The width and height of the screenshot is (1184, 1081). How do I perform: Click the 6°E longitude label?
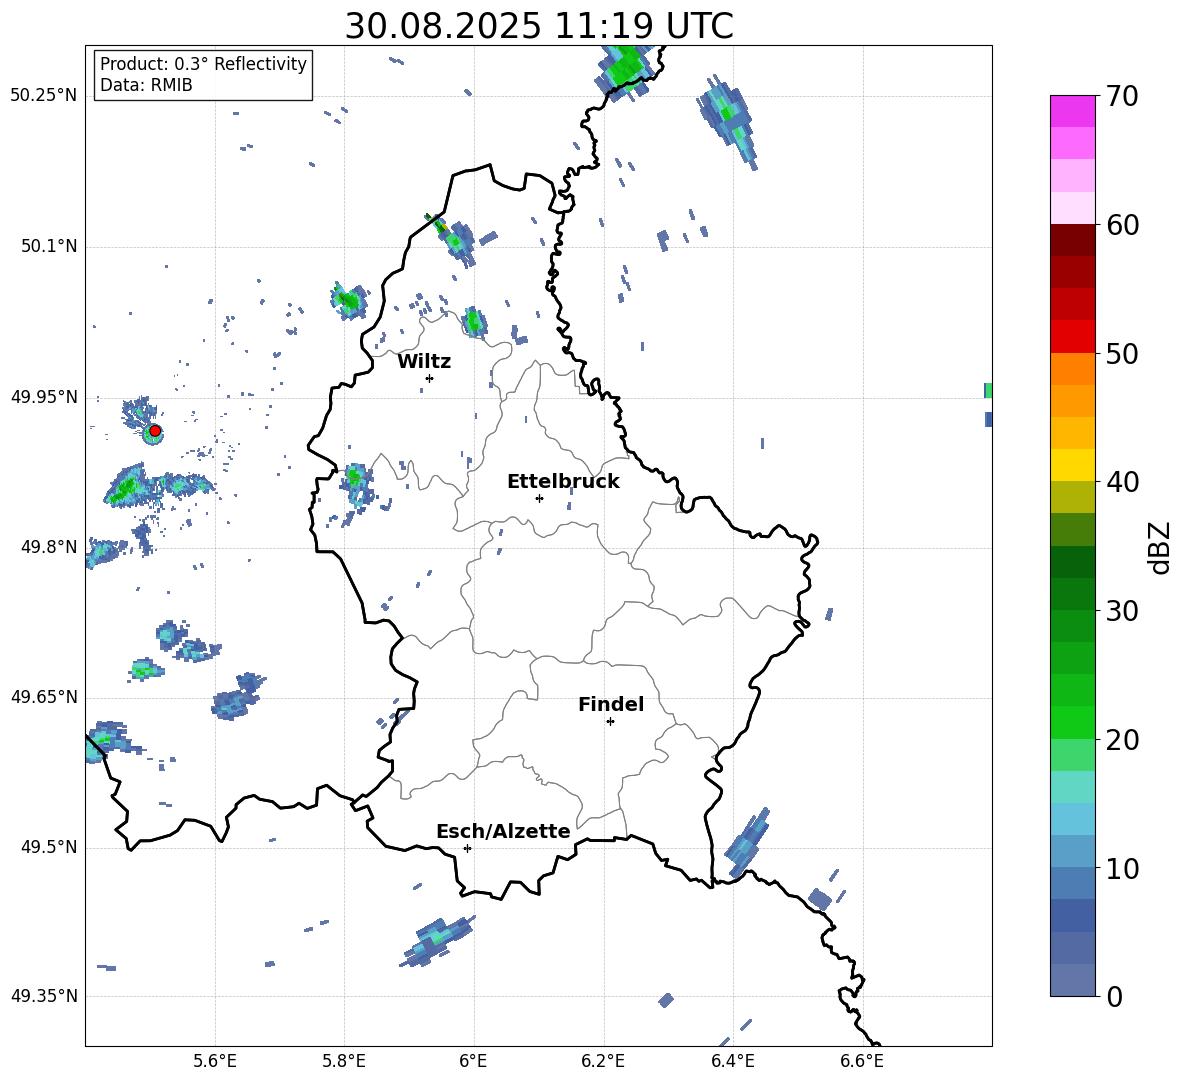click(x=473, y=1061)
